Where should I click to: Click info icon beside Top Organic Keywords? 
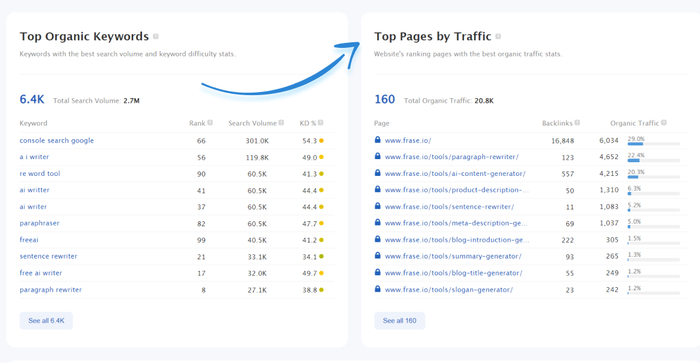tap(156, 36)
